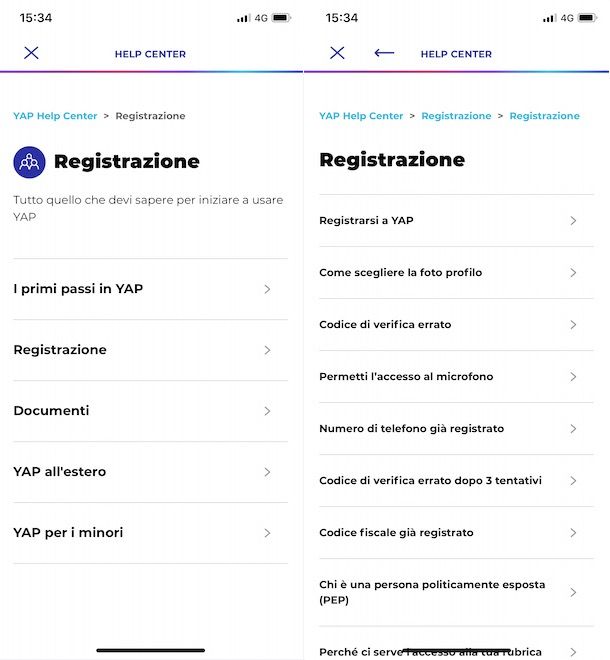Tap the back arrow in right Help Center header
The height and width of the screenshot is (660, 610).
coord(384,53)
